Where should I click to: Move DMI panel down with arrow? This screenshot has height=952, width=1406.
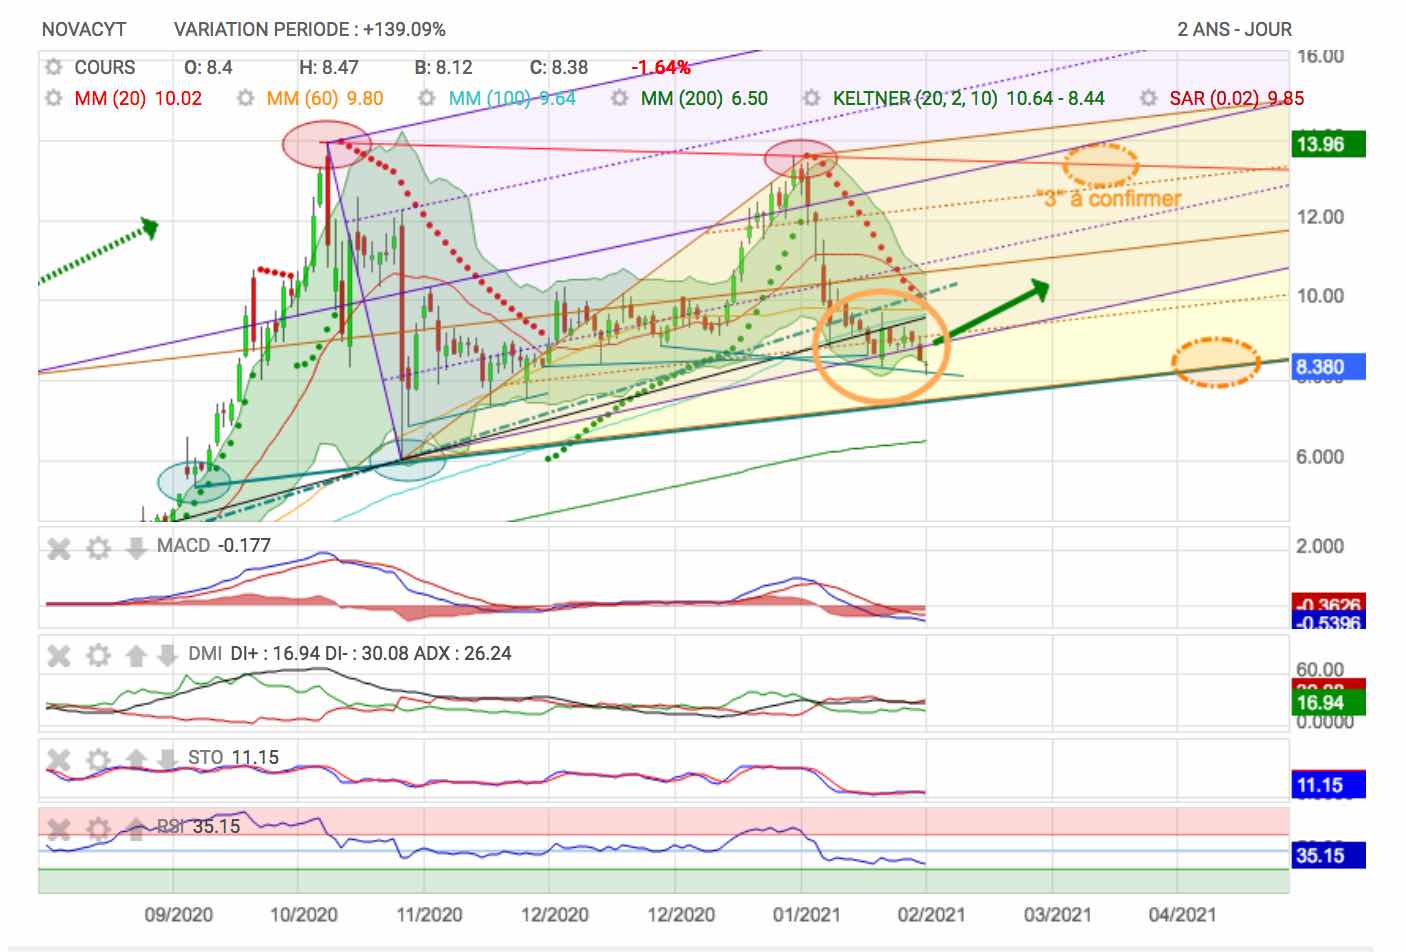tap(167, 656)
